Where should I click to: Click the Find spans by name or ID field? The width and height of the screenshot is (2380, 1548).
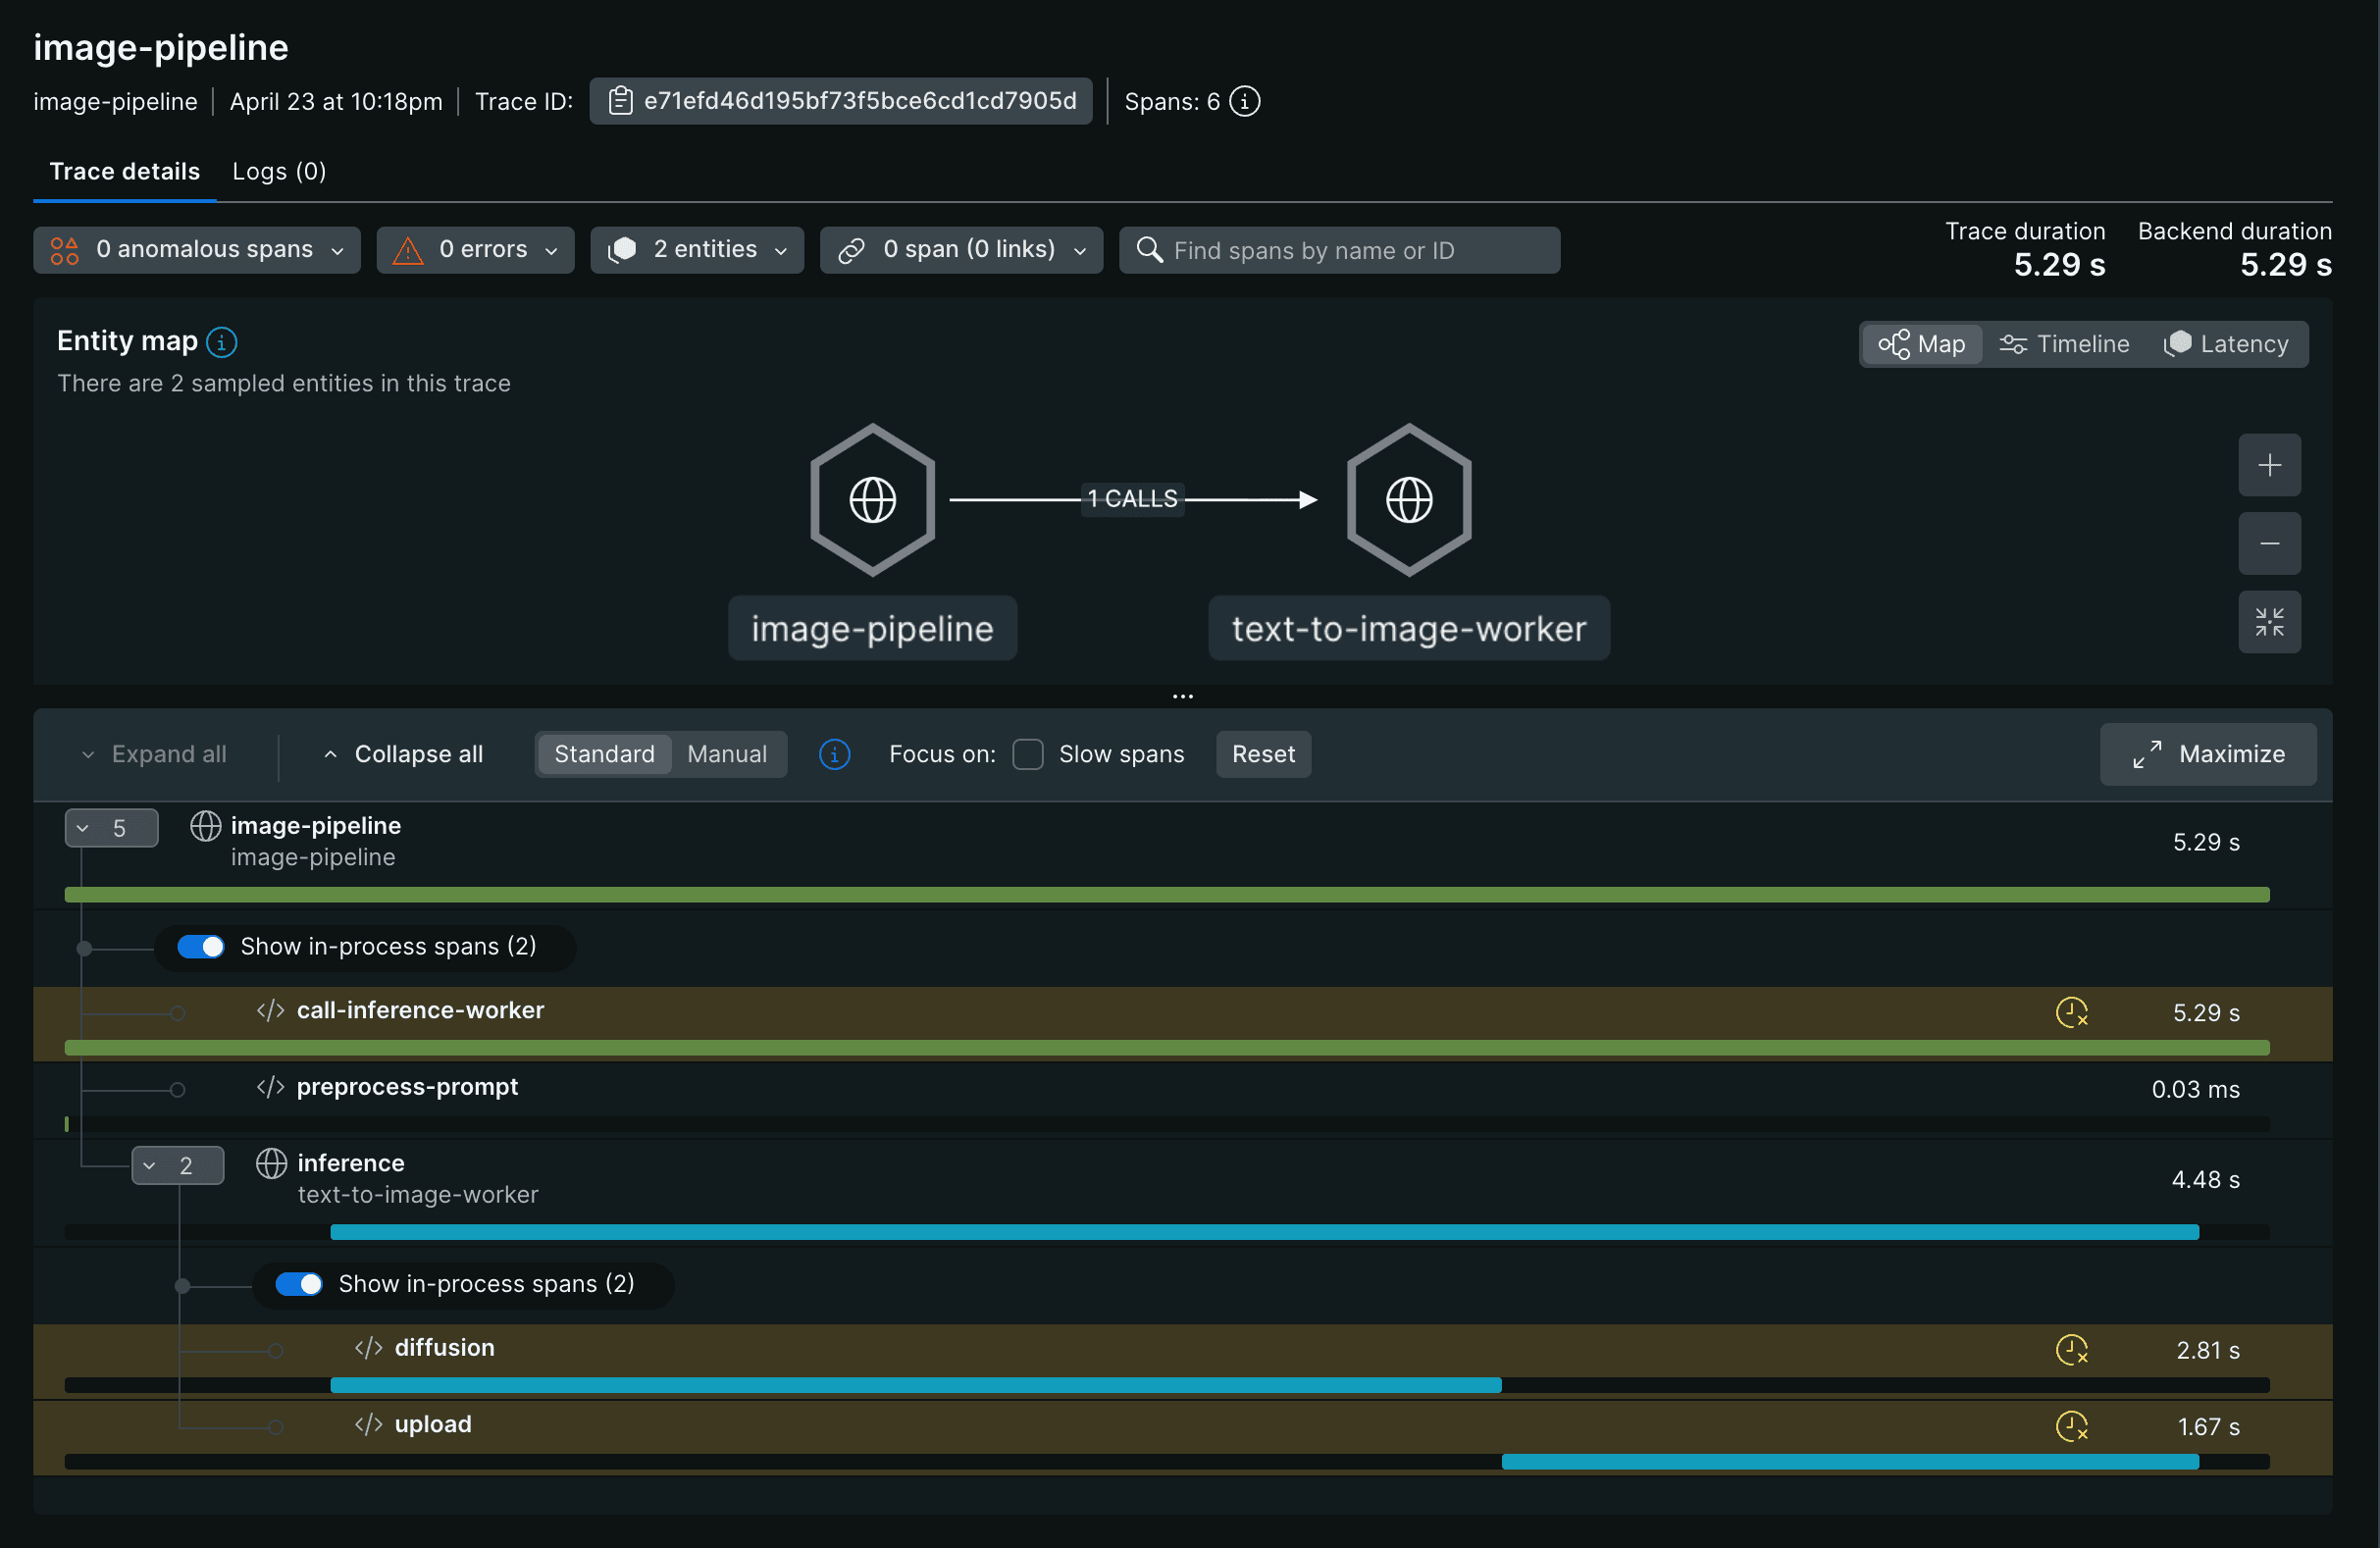1339,250
